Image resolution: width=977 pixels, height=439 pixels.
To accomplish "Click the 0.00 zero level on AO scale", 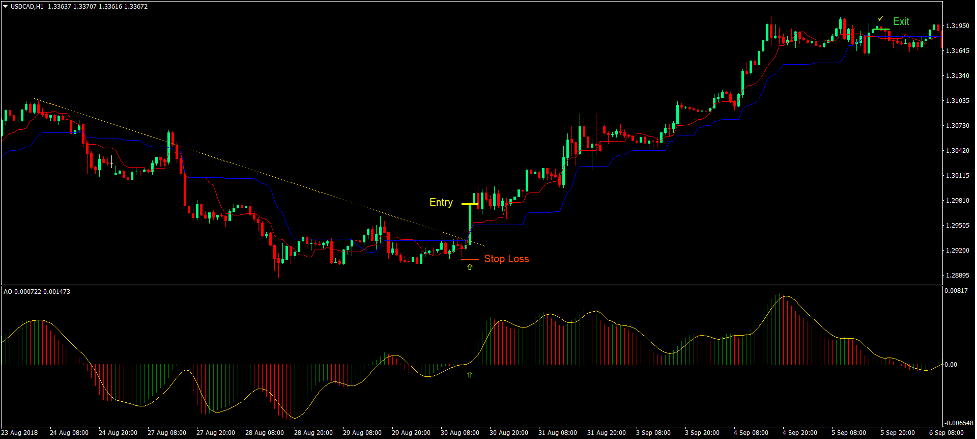I will point(951,364).
